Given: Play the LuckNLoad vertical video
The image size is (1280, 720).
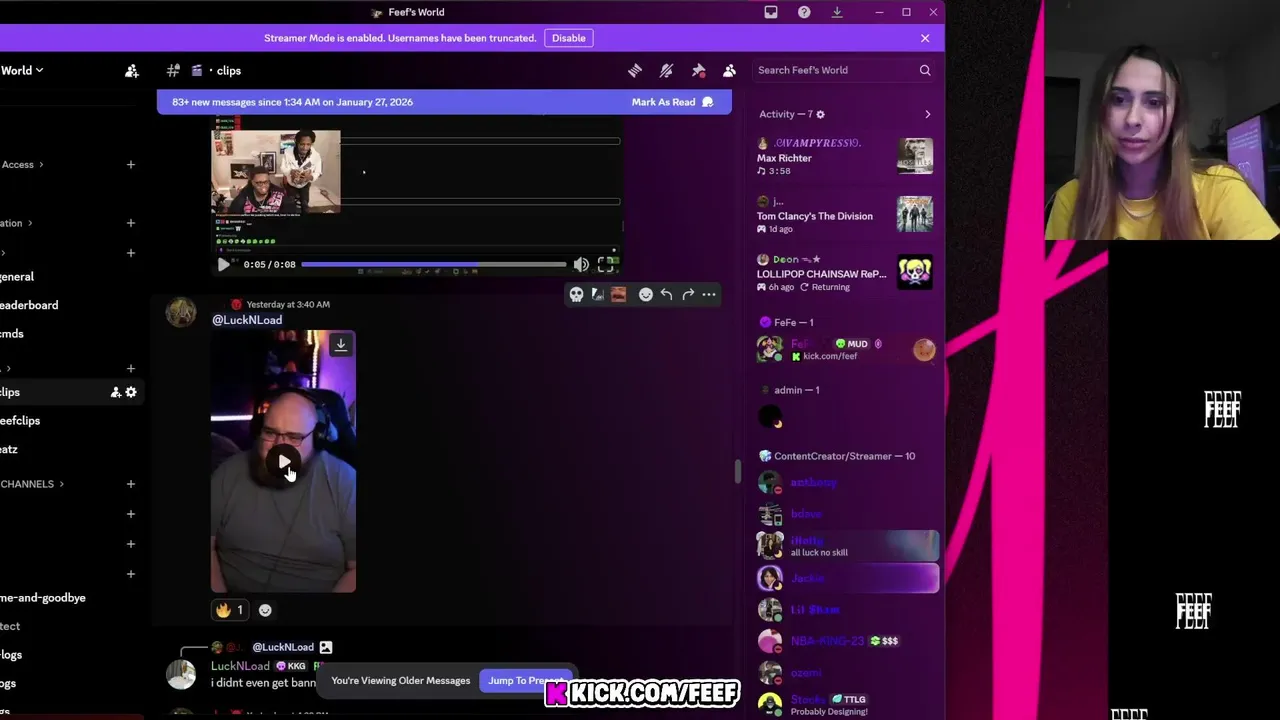Looking at the screenshot, I should (284, 462).
